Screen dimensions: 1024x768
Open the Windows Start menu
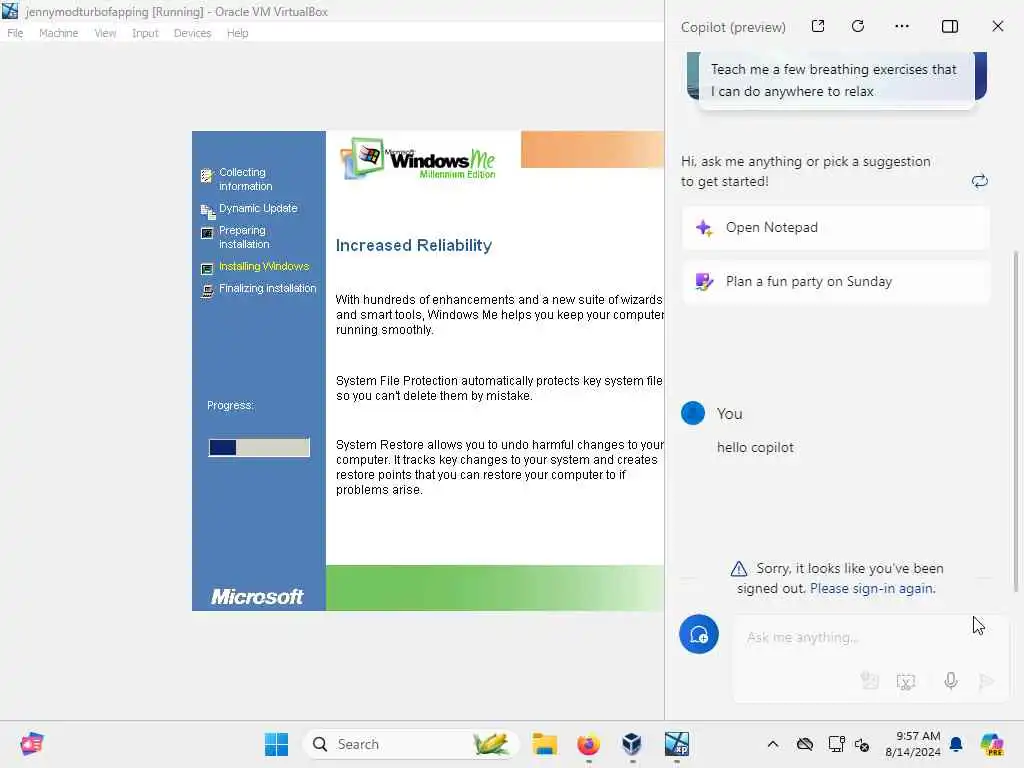[x=276, y=744]
